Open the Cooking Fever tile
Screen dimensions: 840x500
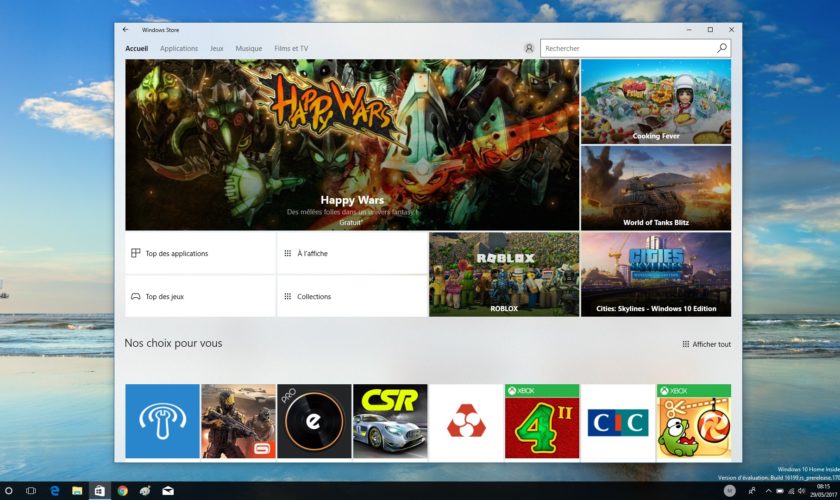pos(656,102)
